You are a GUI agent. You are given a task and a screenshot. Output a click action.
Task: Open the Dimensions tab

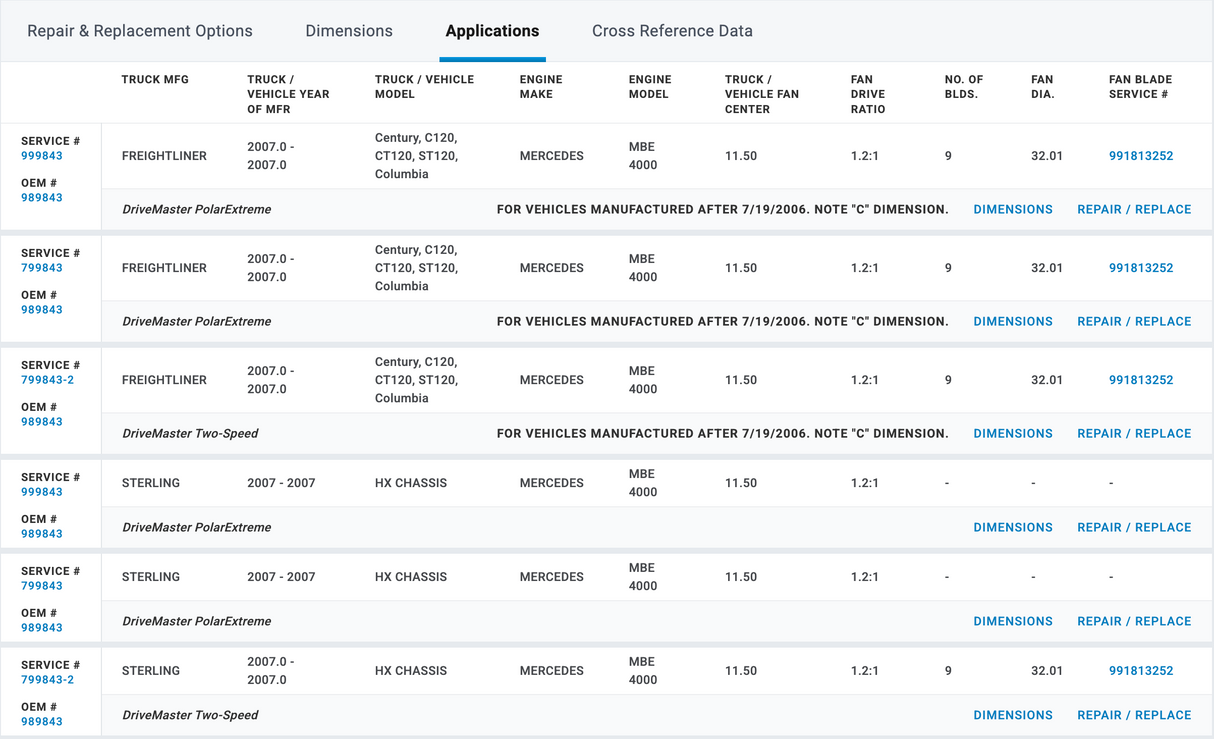point(349,31)
